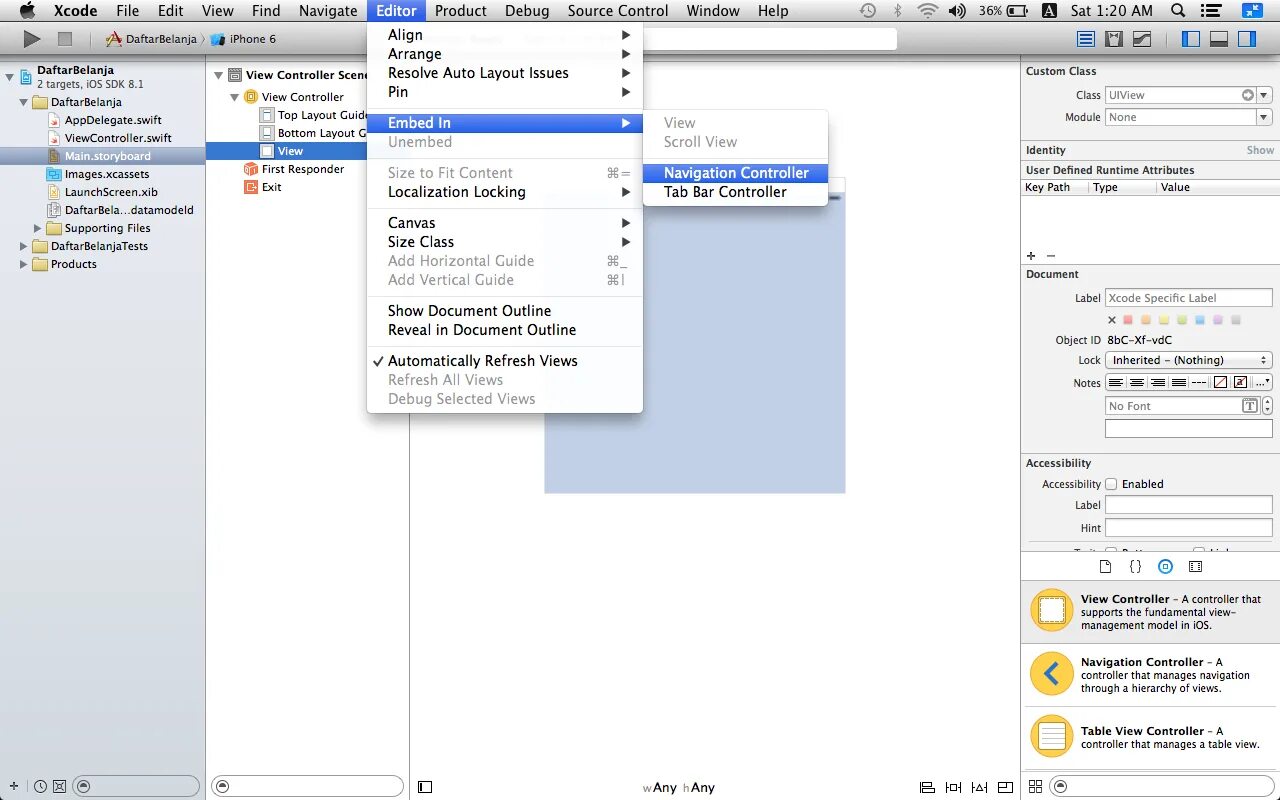Open the Code Snippet library

1135,566
